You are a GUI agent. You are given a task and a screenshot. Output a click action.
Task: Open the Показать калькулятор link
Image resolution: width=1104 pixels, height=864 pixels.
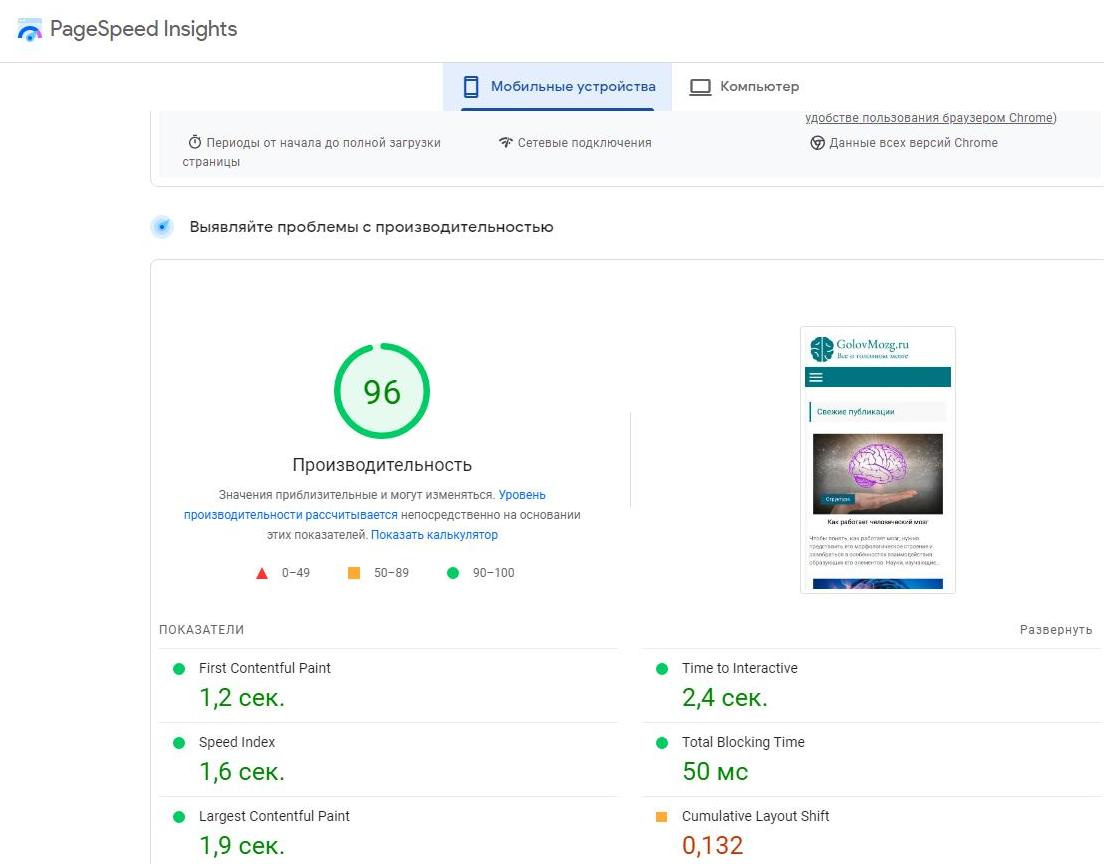pyautogui.click(x=434, y=535)
